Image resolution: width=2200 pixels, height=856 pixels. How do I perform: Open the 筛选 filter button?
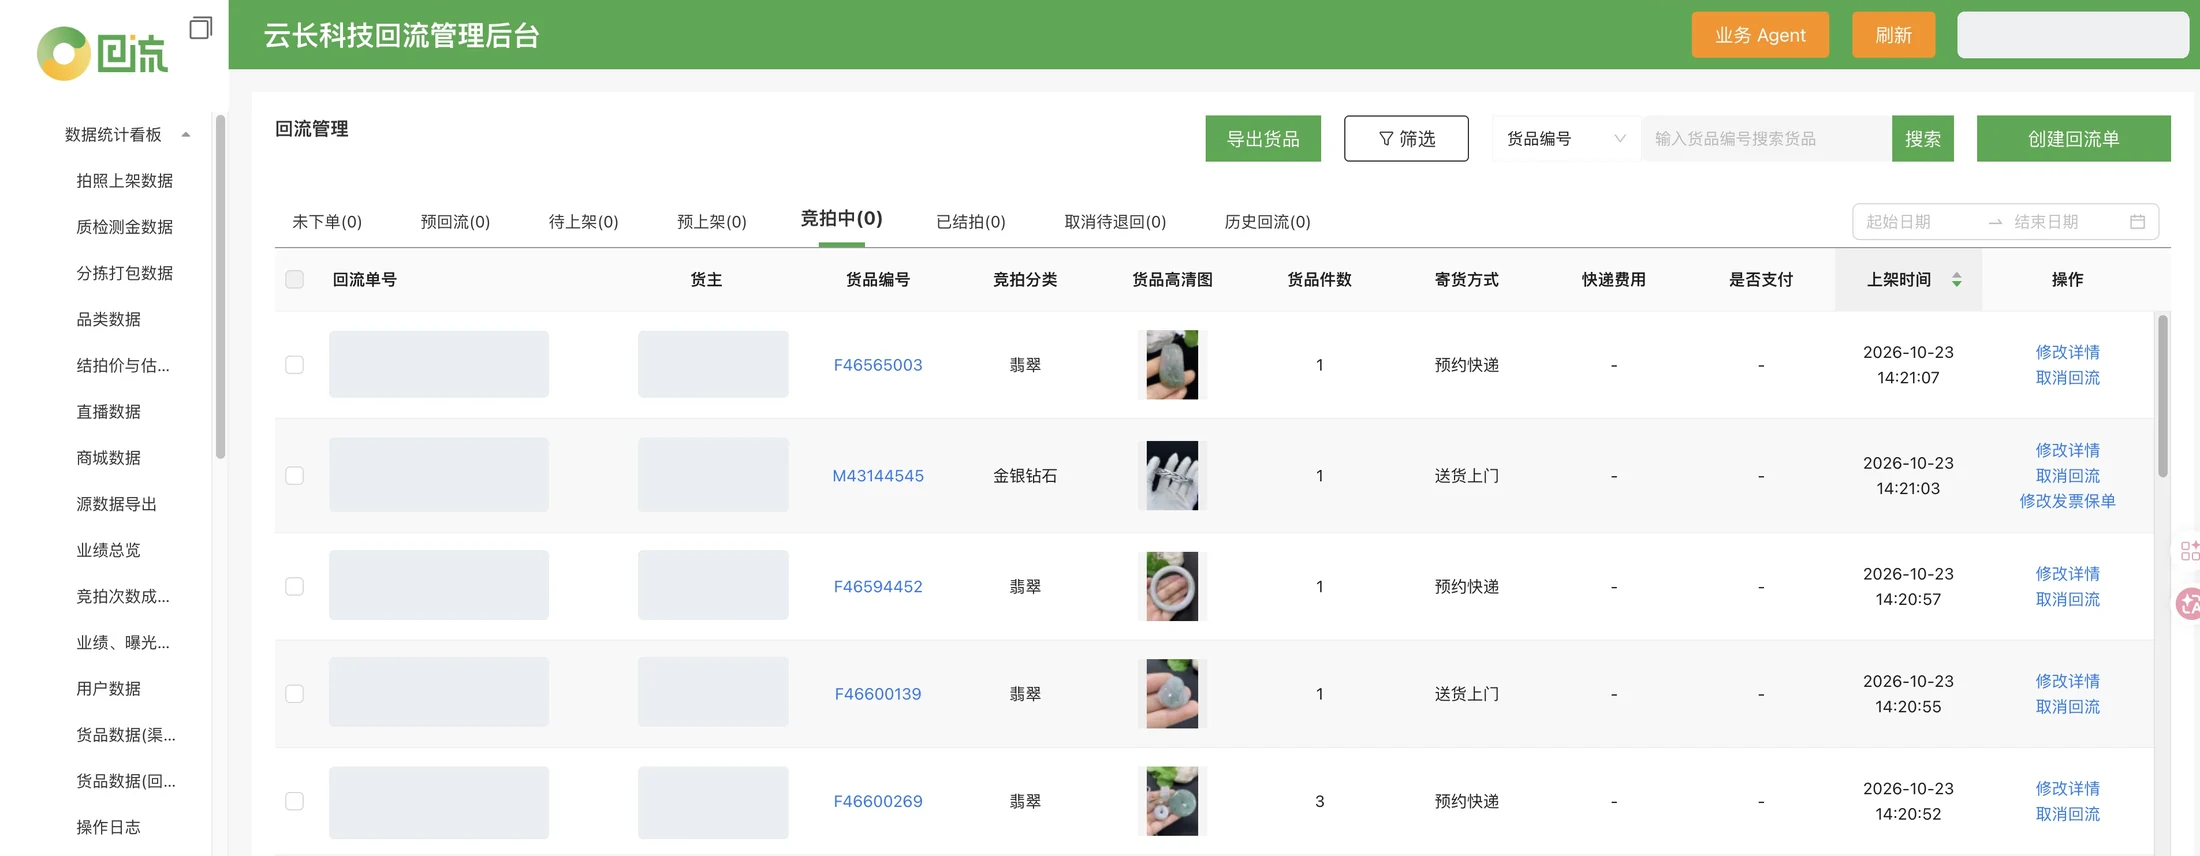click(x=1406, y=139)
